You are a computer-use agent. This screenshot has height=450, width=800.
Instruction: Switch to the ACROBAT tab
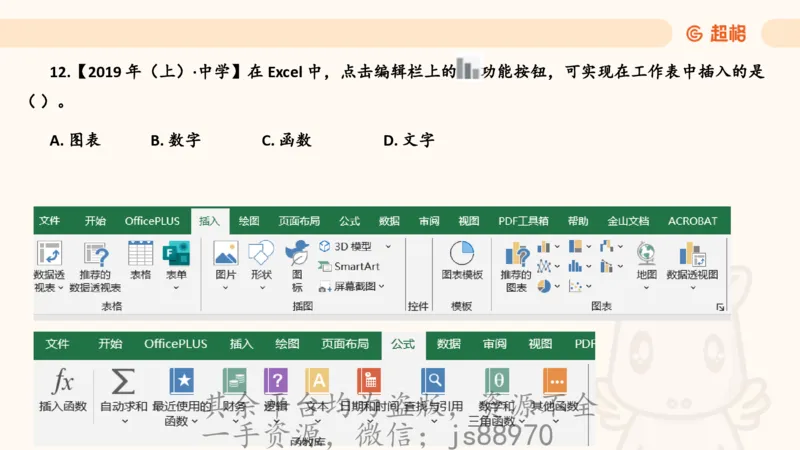(x=692, y=221)
